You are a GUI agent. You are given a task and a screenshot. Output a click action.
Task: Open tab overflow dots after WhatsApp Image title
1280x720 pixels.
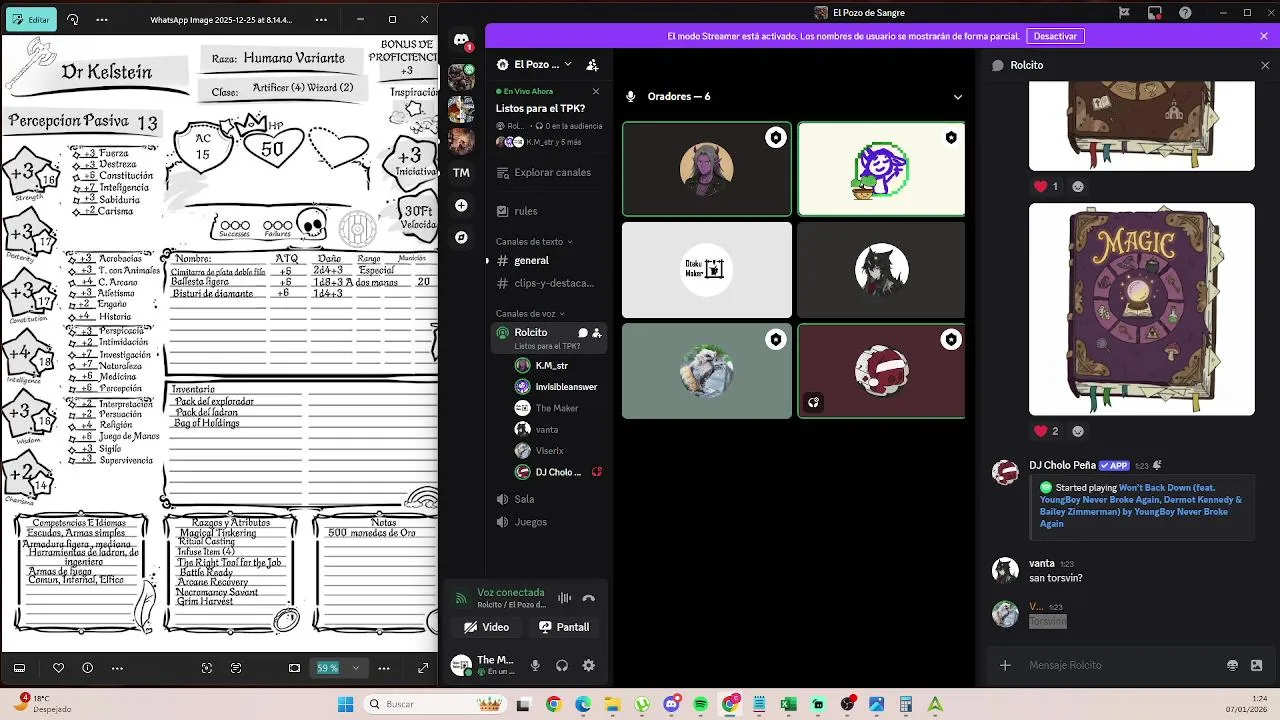tap(321, 19)
